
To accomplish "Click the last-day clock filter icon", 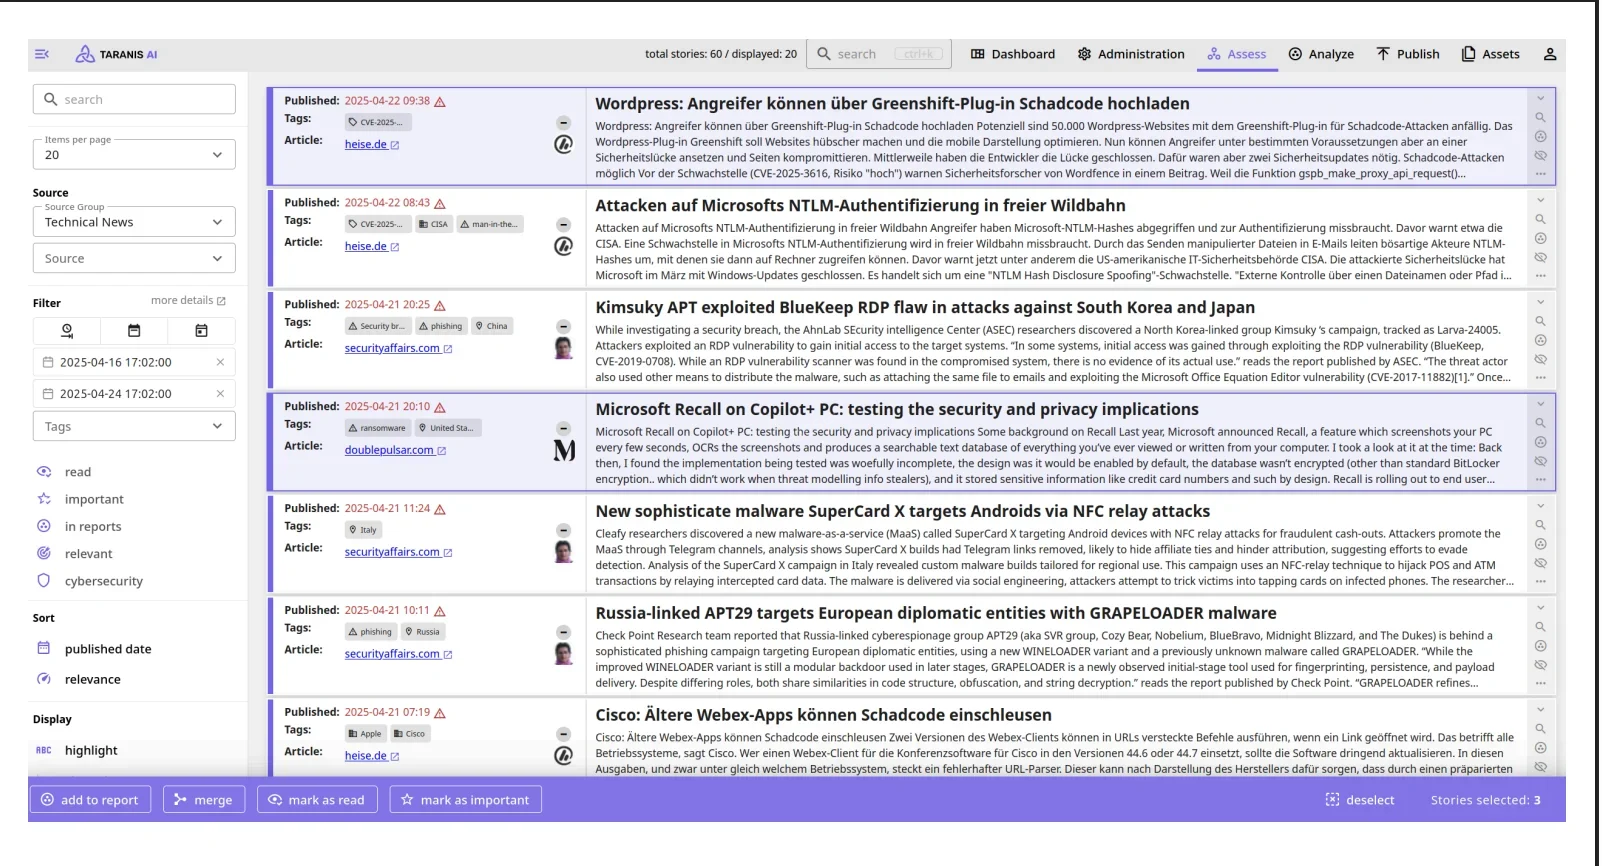I will [67, 331].
